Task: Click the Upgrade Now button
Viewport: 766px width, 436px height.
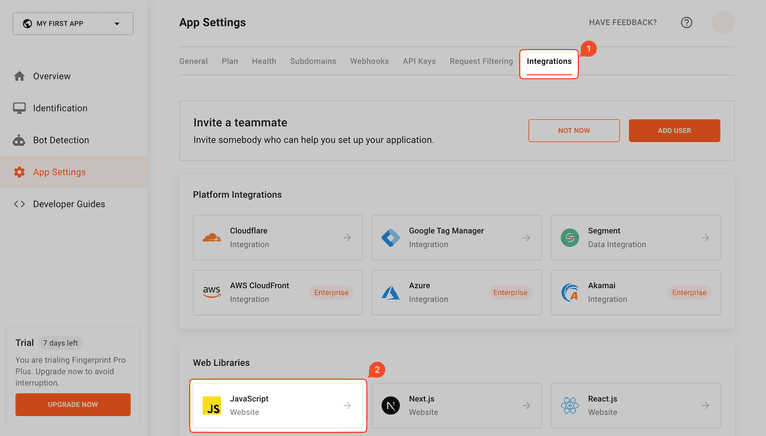Action: (x=73, y=404)
